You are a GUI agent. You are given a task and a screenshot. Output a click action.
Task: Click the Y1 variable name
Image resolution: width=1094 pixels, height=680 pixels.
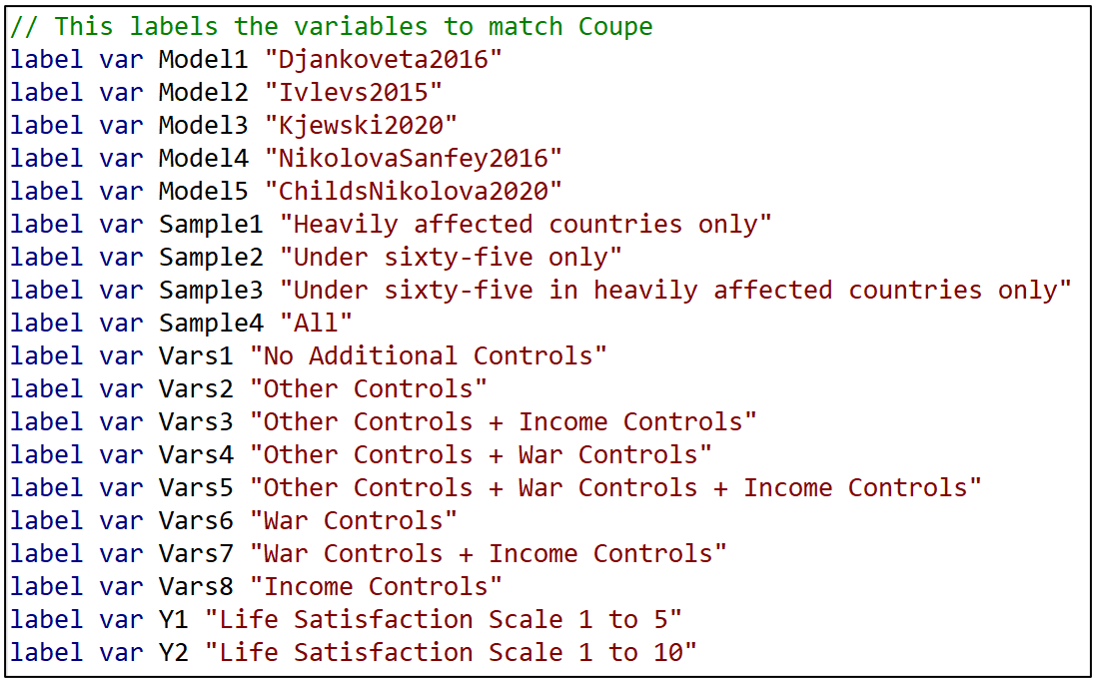pyautogui.click(x=173, y=620)
